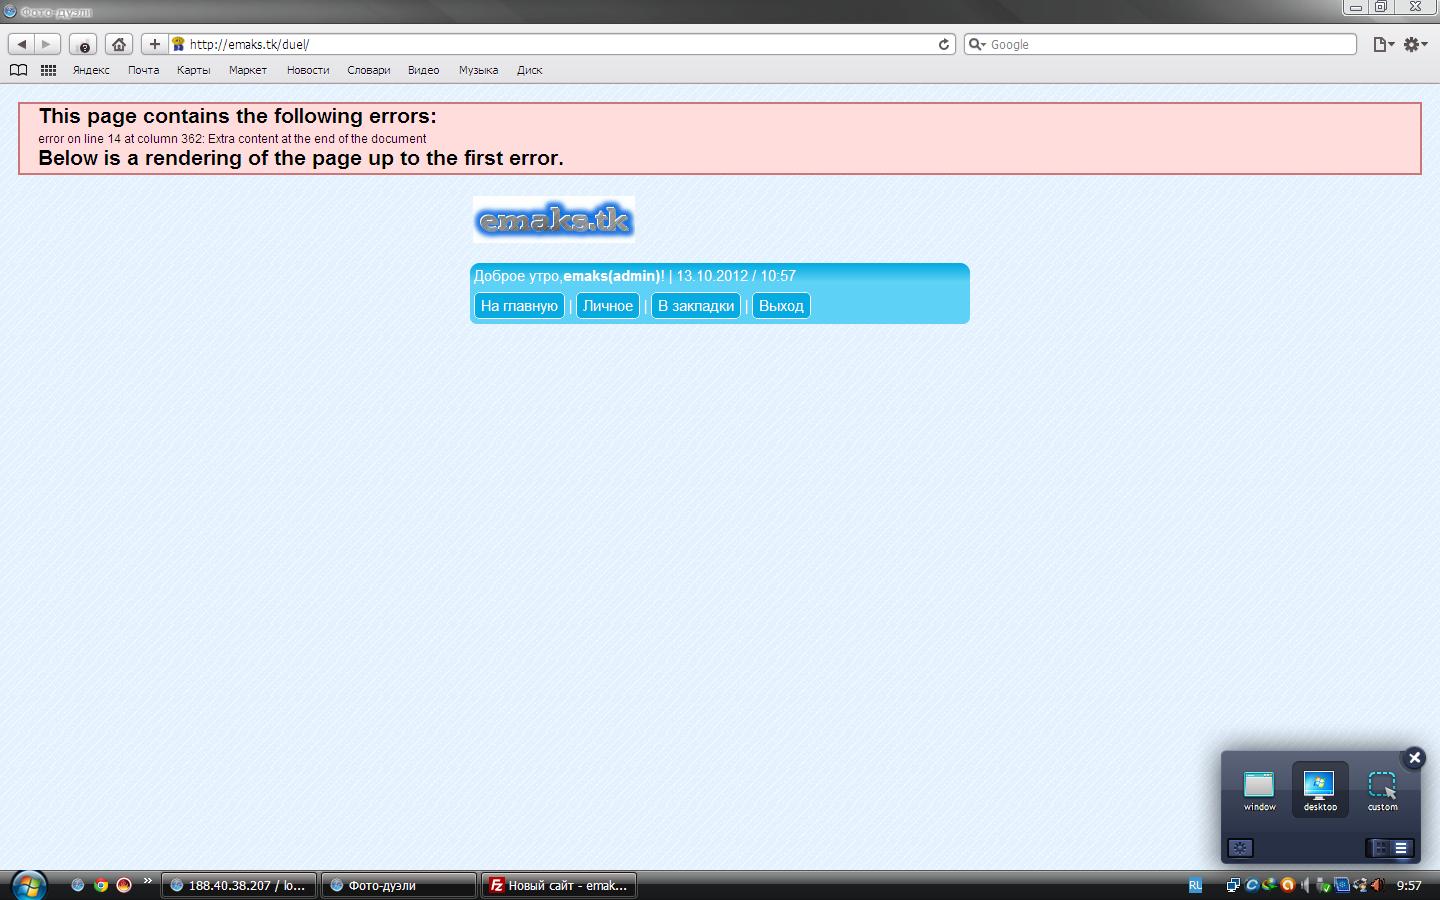Open capture widget settings gear
This screenshot has height=900, width=1440.
pyautogui.click(x=1240, y=848)
